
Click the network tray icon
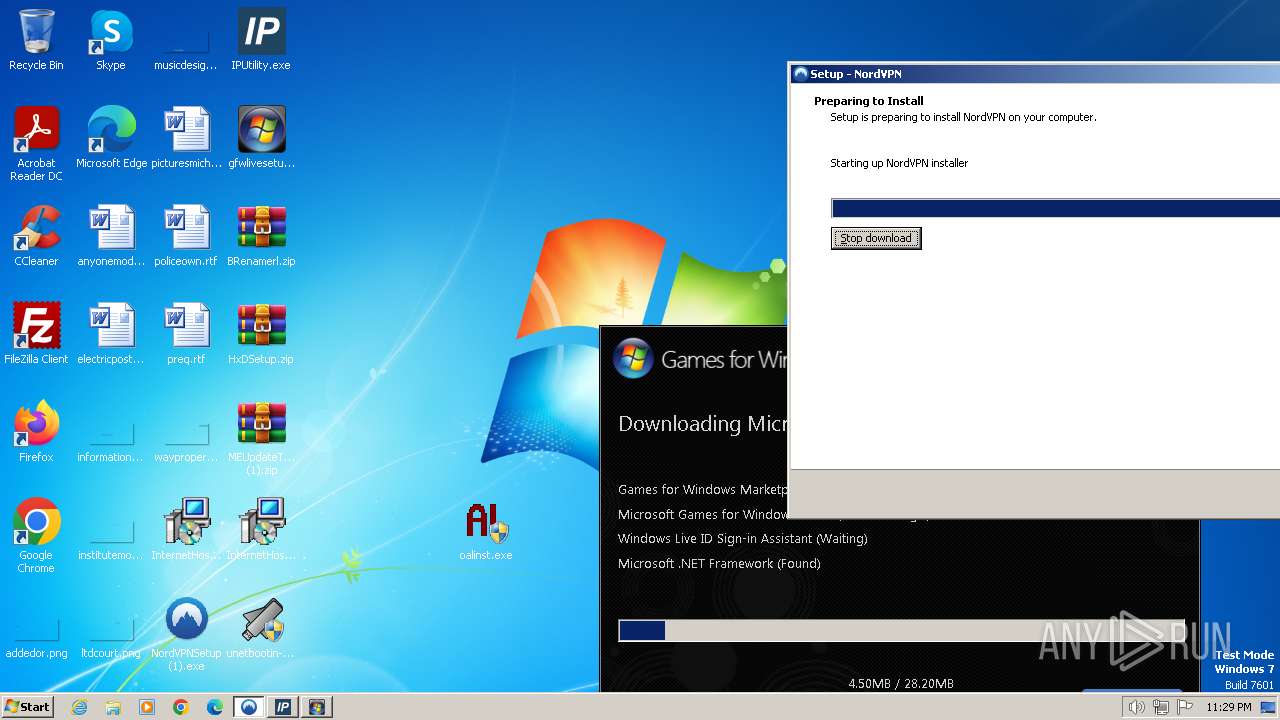point(1160,707)
